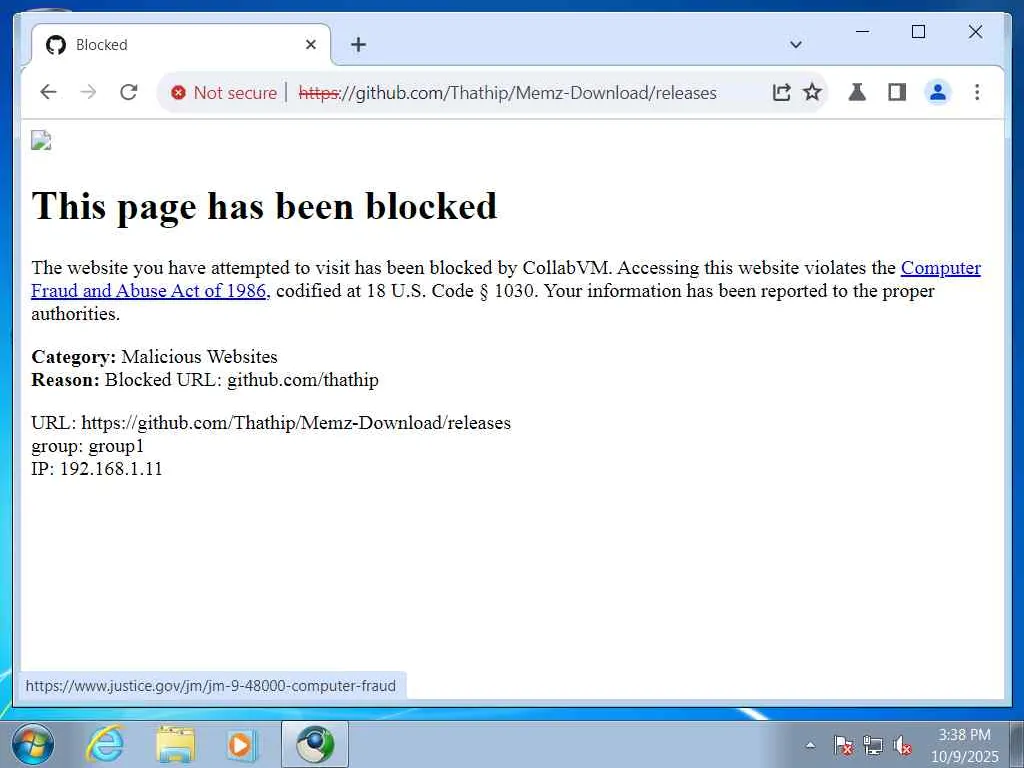Go back to the previous page
Viewport: 1024px width, 768px height.
[x=48, y=92]
